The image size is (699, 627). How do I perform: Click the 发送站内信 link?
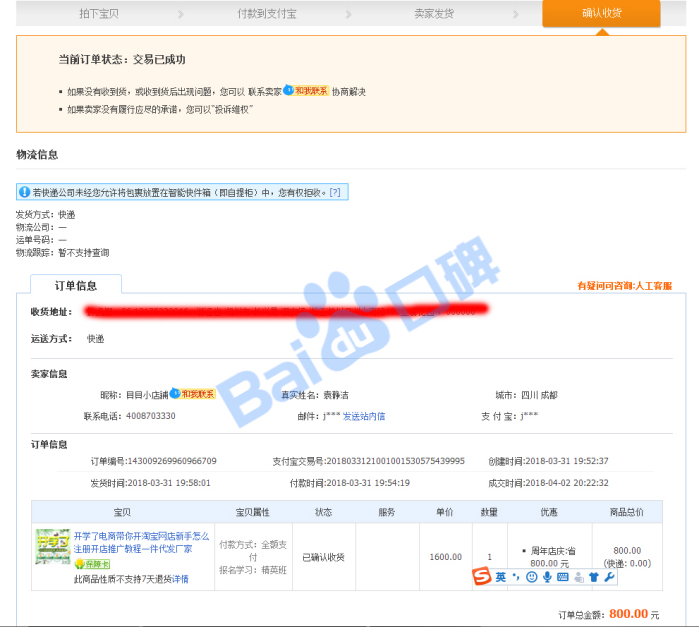tap(364, 416)
